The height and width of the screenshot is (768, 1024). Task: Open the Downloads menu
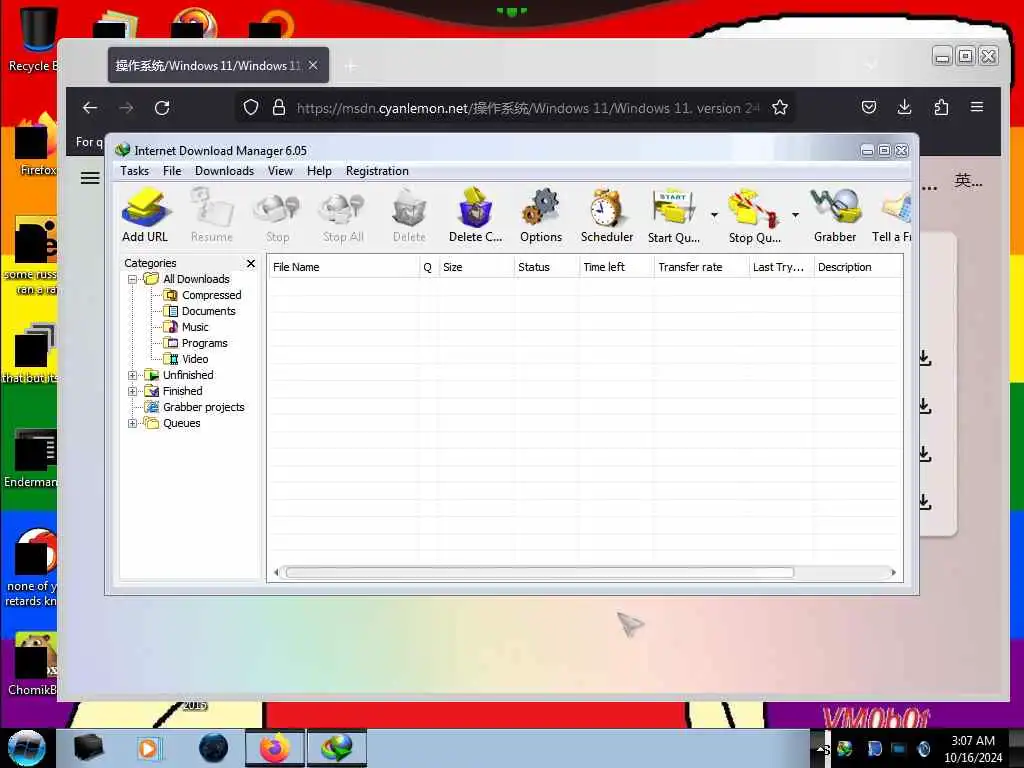(224, 170)
